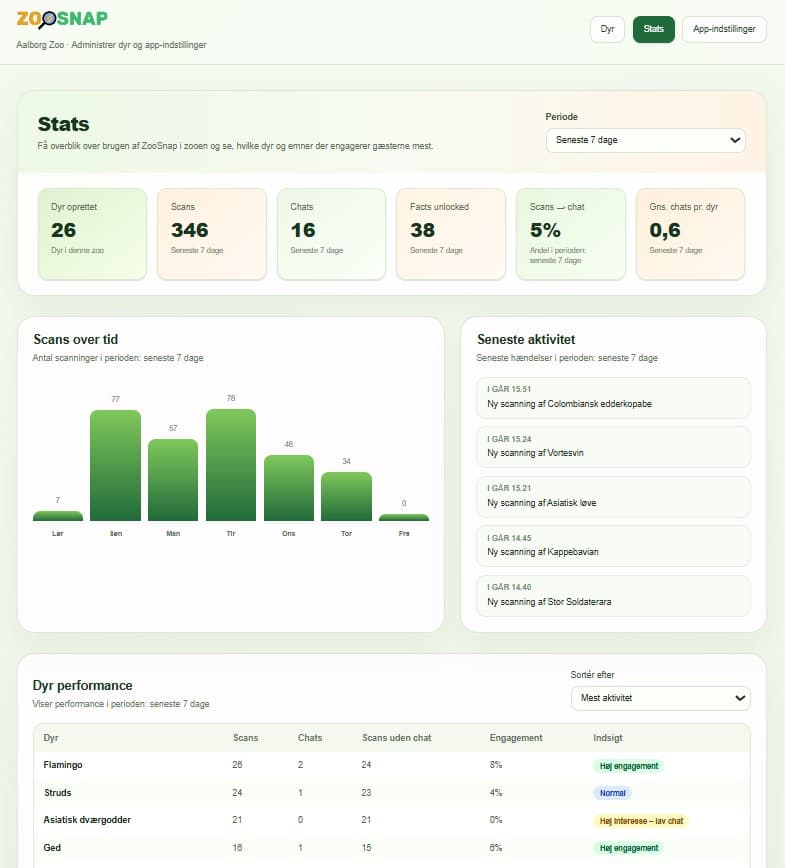Click the Engagement column header
785x868 pixels.
click(x=516, y=738)
